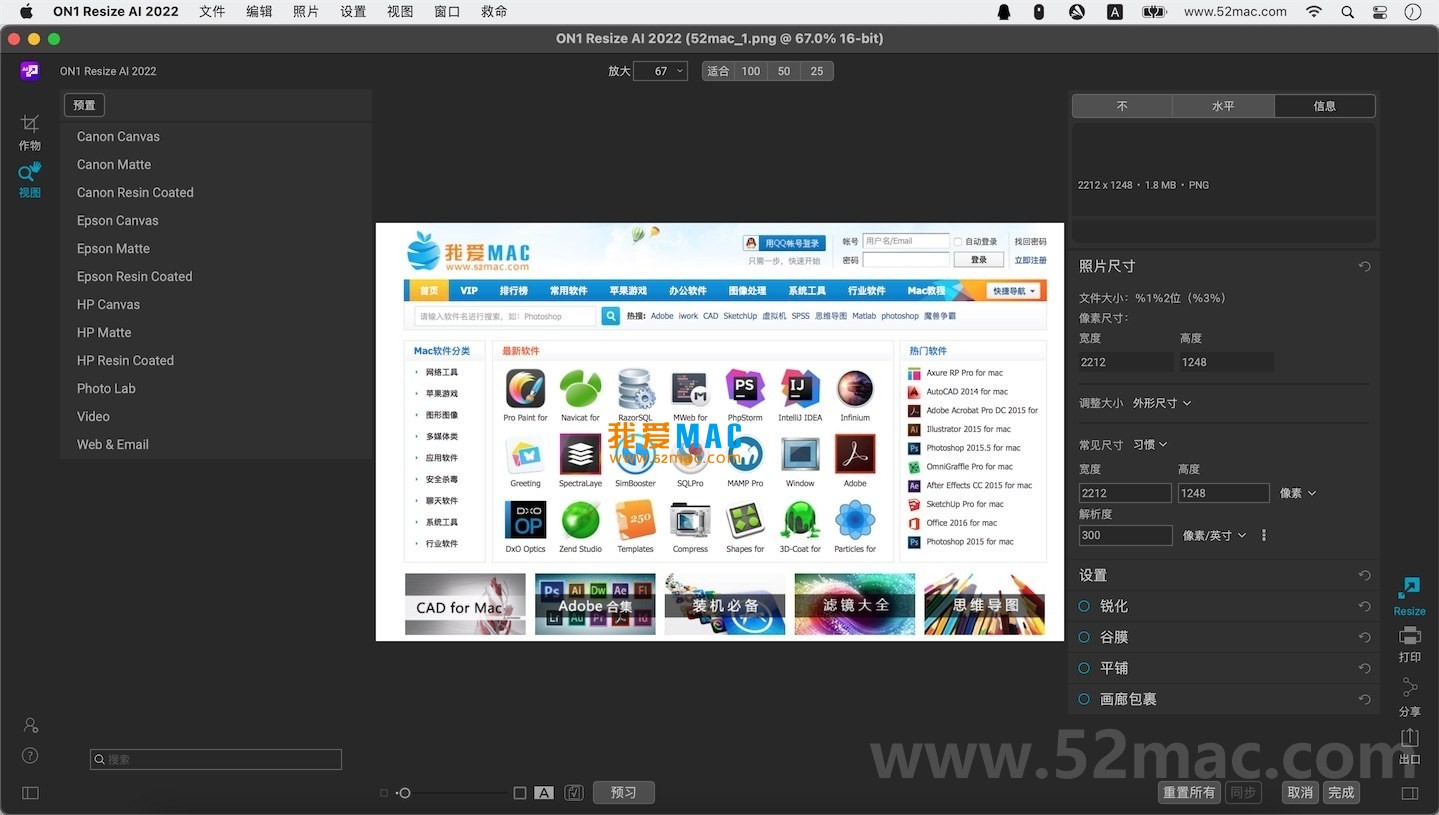Open the Export (出口) icon
1439x815 pixels.
[x=1410, y=746]
